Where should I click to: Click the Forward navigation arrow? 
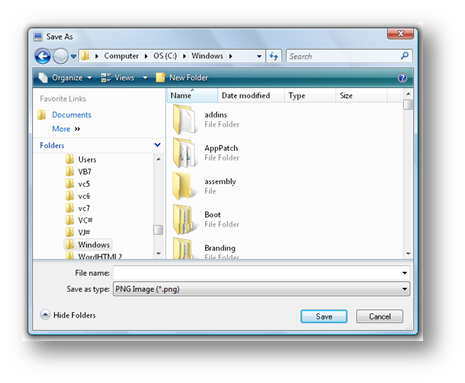pos(60,56)
